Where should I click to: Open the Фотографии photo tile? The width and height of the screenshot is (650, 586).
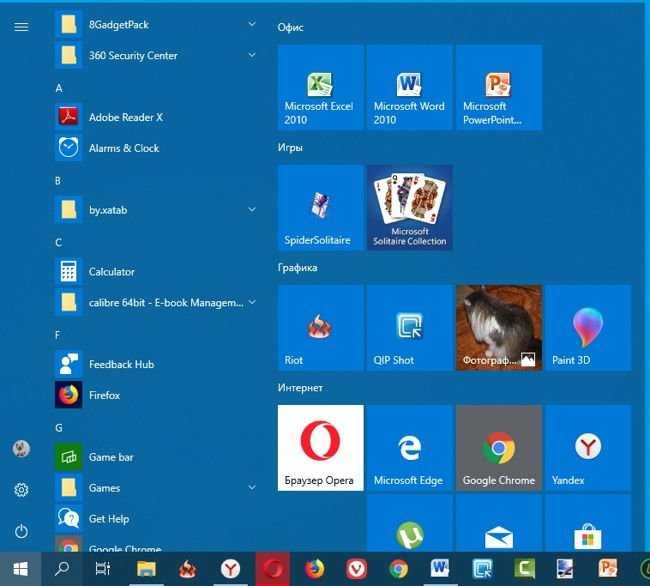tap(499, 327)
